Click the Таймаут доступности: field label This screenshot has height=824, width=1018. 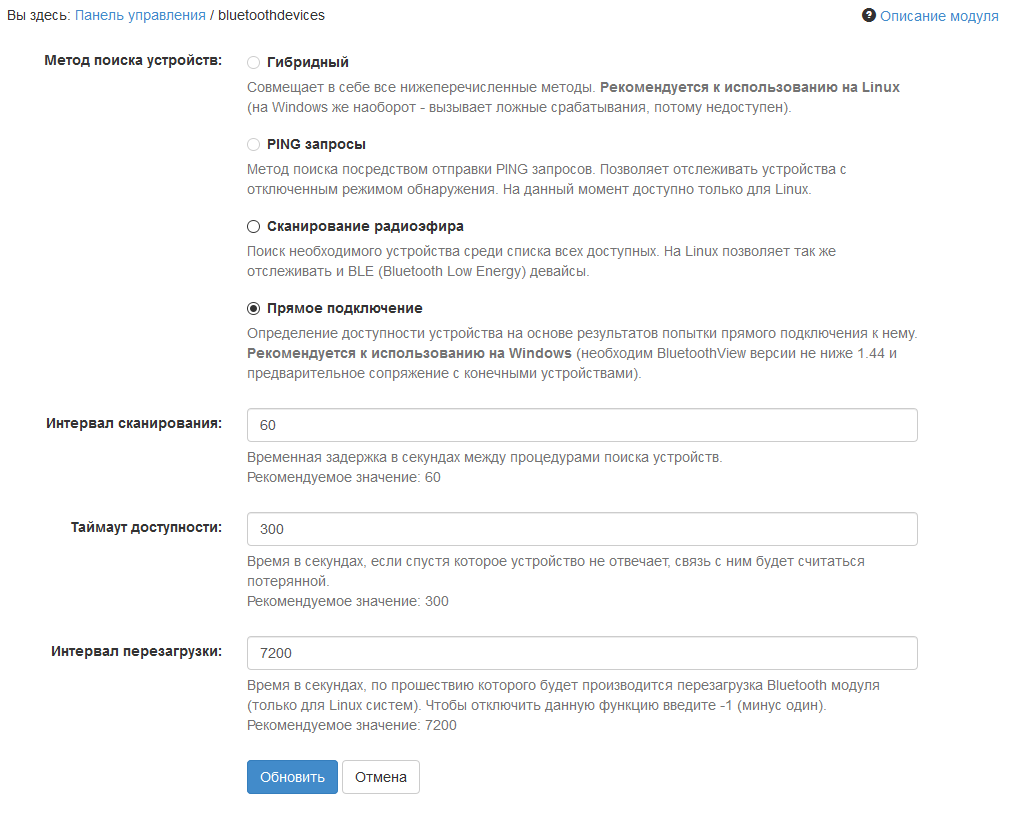(146, 527)
